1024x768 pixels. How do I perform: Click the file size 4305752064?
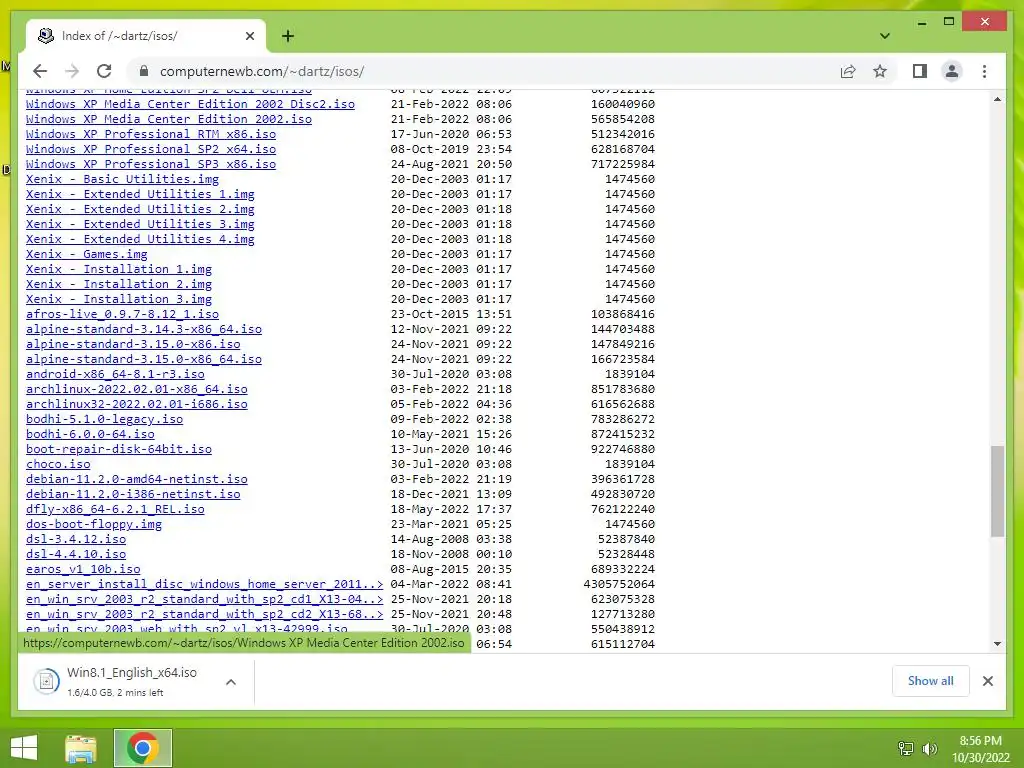tap(619, 584)
